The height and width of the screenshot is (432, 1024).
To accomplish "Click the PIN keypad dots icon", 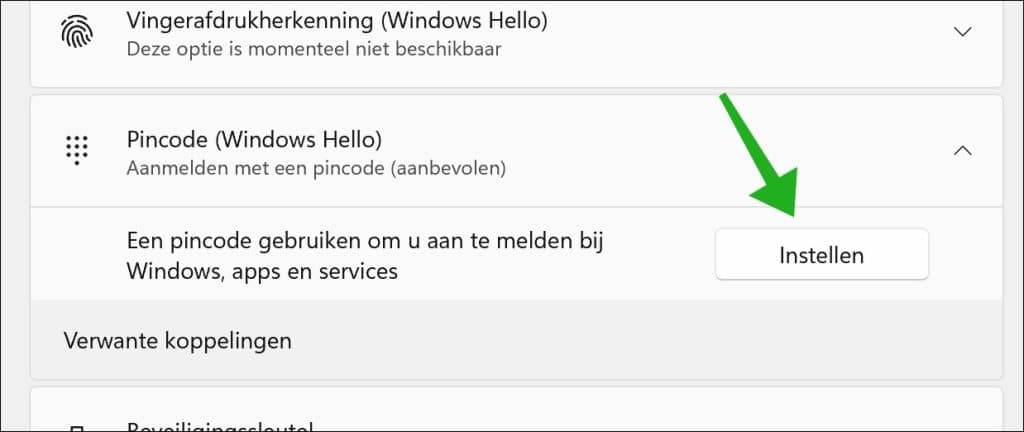I will (x=76, y=150).
